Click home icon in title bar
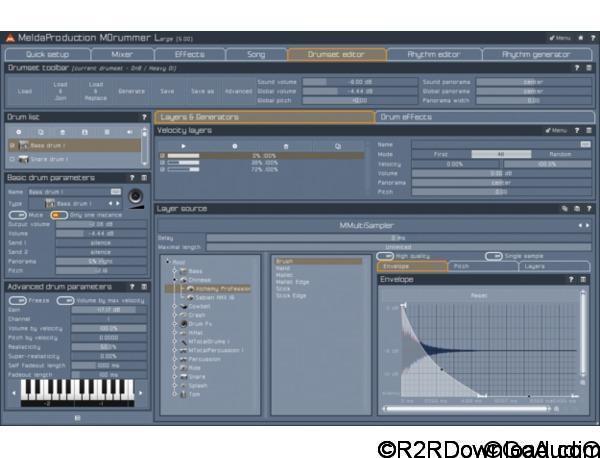600x458 pixels. click(x=580, y=38)
